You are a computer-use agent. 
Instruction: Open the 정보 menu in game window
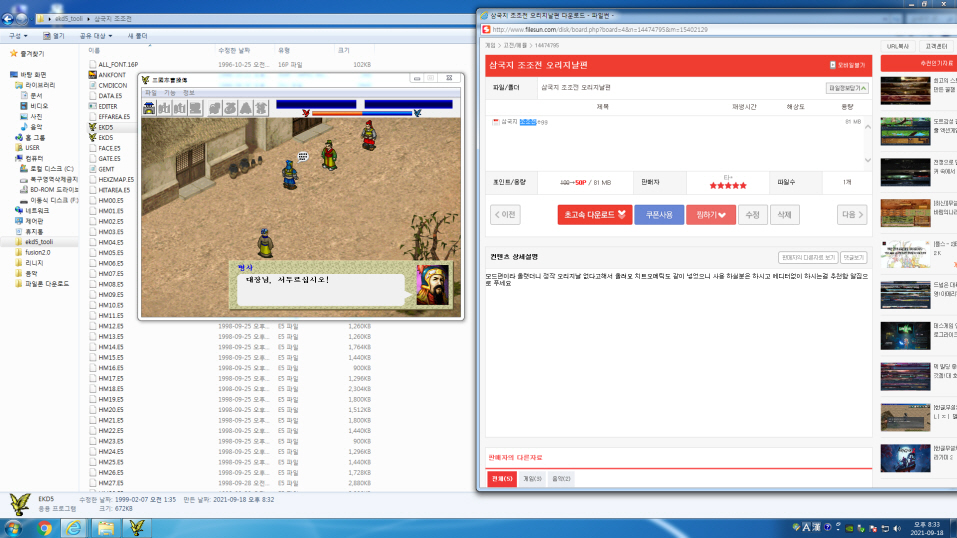(189, 93)
